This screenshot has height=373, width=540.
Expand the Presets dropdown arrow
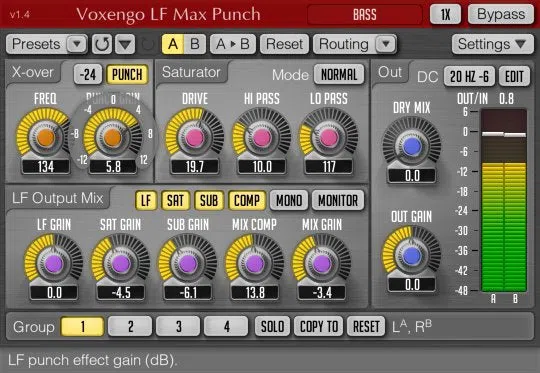77,44
